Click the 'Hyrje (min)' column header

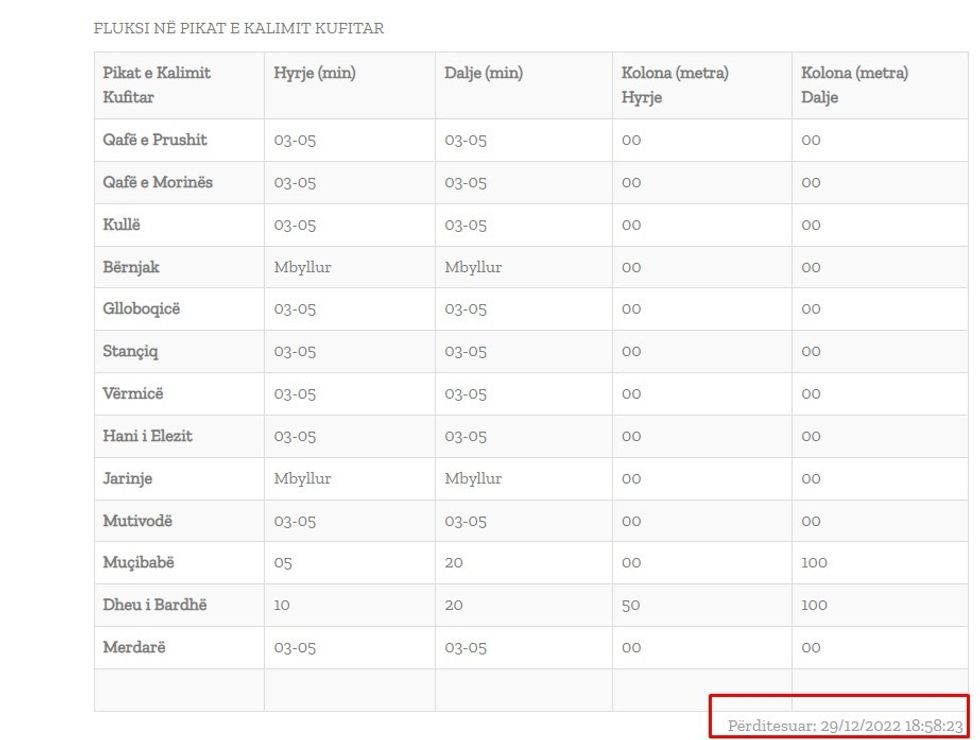(314, 73)
